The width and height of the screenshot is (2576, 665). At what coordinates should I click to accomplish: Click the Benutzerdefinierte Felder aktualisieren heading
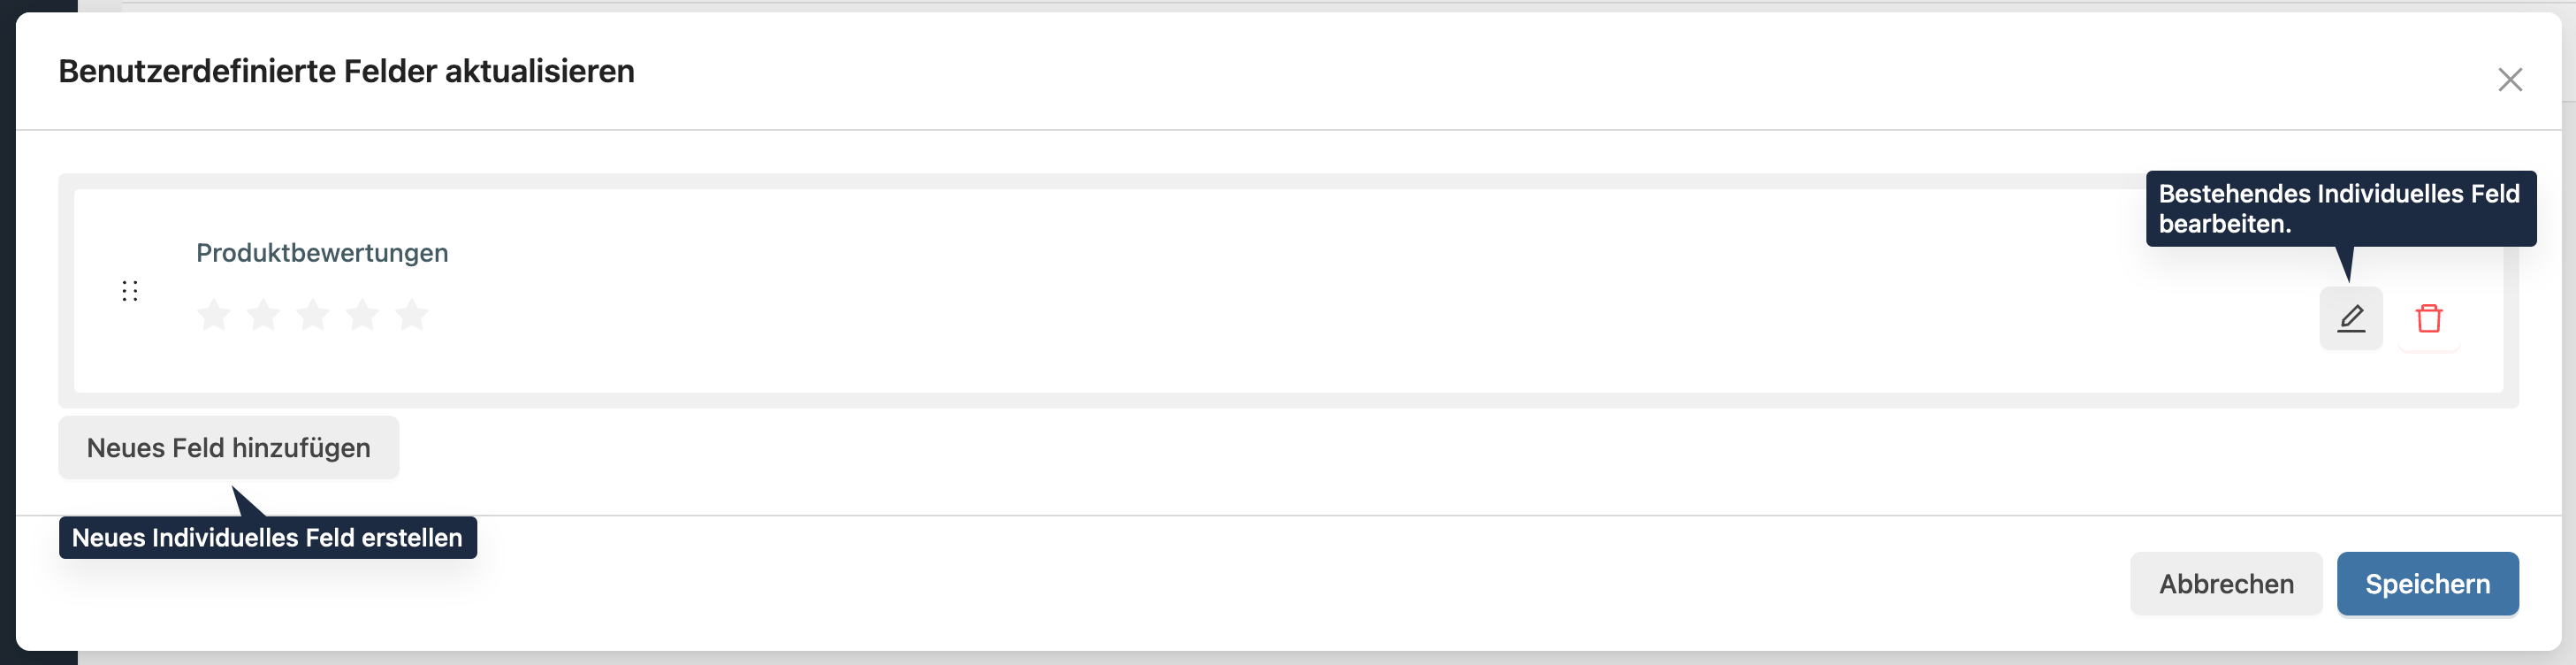(346, 71)
